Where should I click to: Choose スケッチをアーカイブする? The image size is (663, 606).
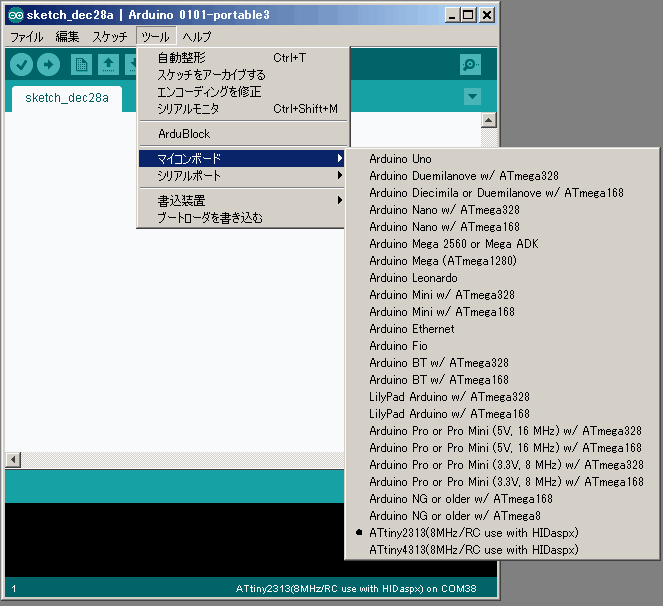[x=244, y=75]
